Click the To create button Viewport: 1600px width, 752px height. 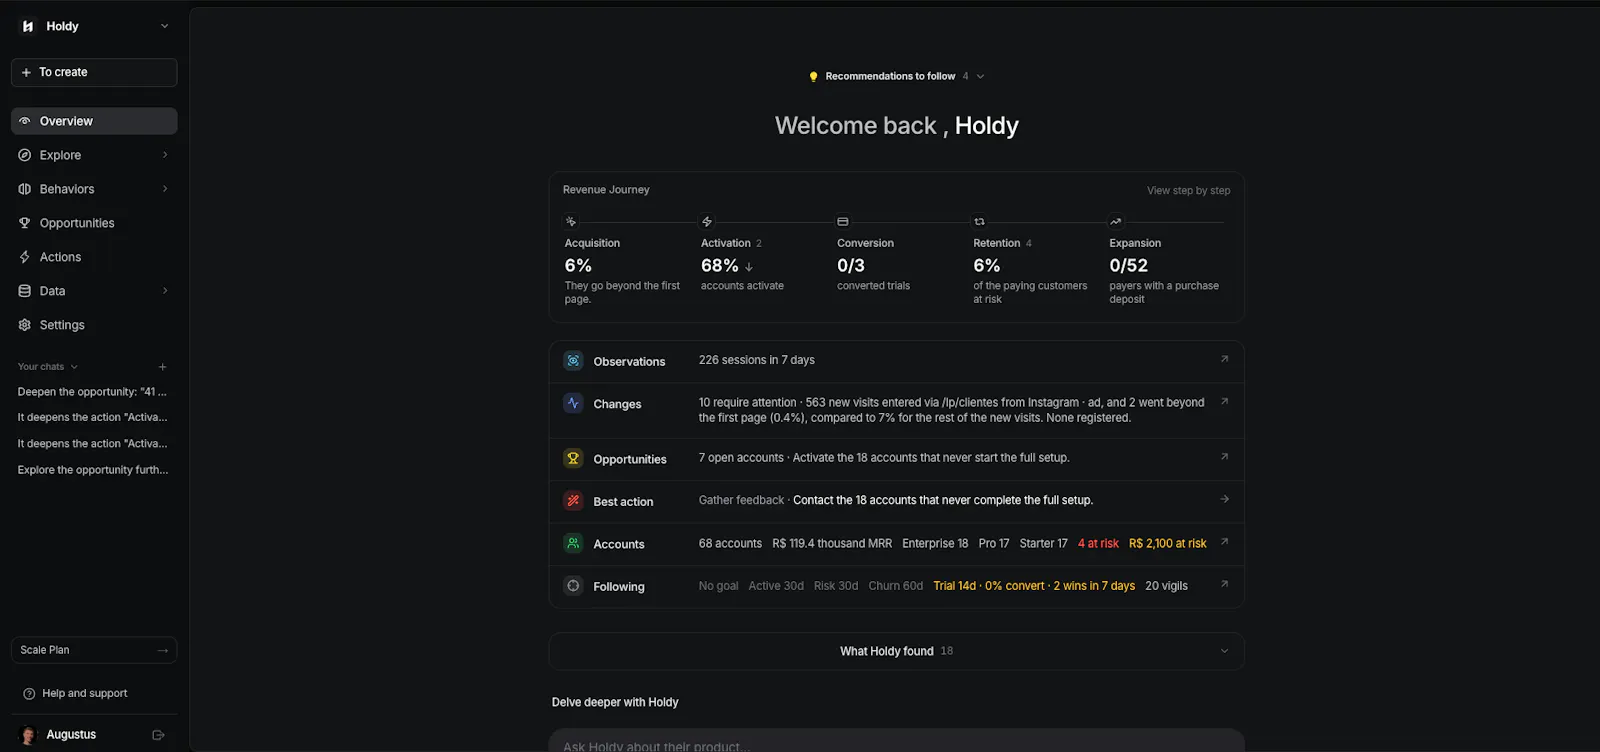(94, 72)
